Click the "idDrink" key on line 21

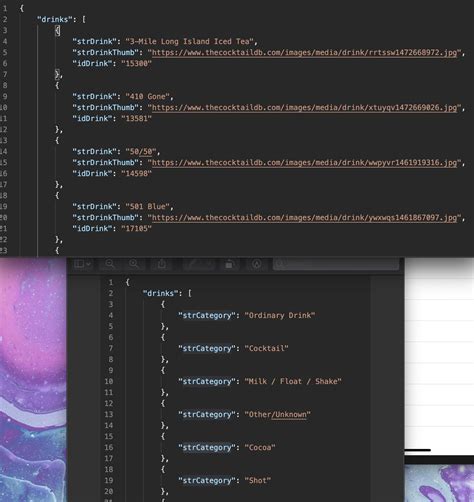[x=92, y=228]
